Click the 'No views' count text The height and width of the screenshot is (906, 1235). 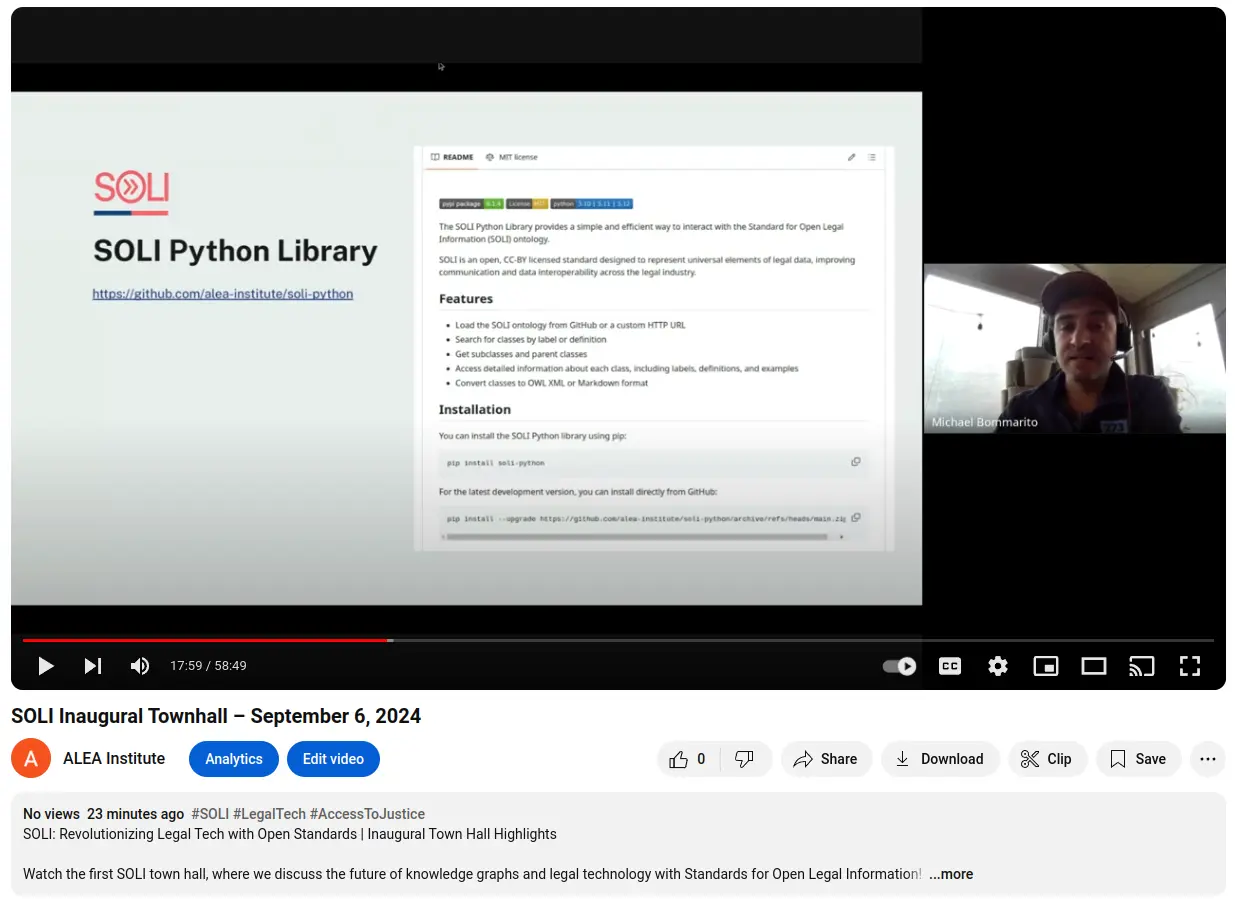click(x=51, y=814)
